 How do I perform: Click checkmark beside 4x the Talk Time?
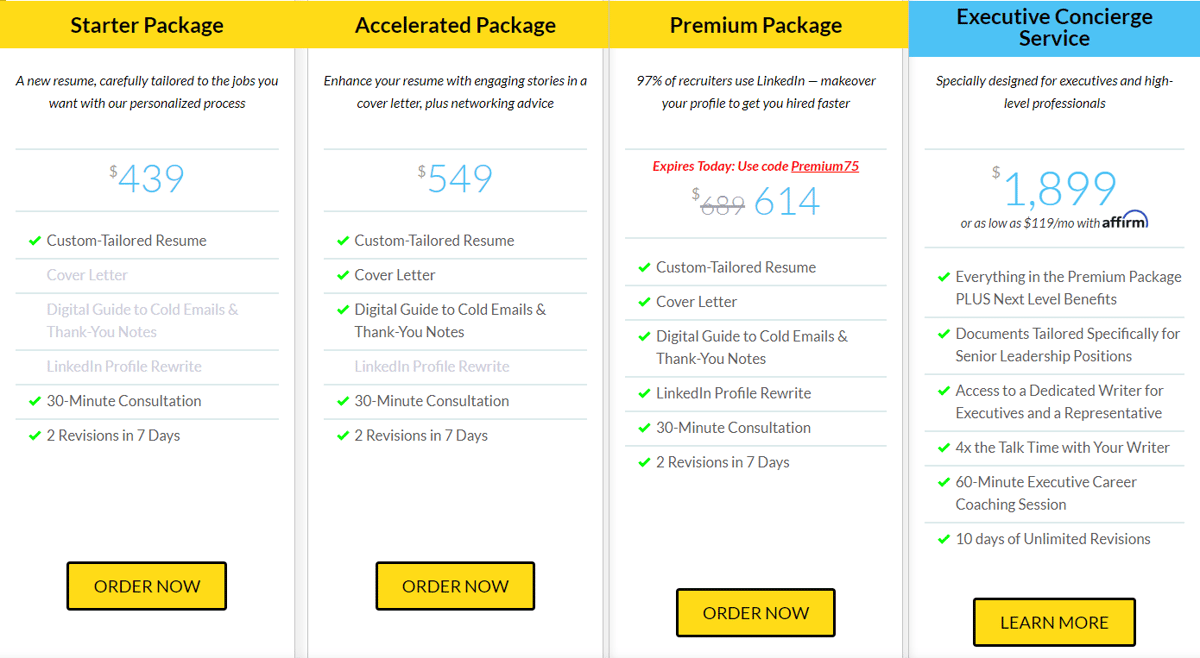tap(943, 448)
